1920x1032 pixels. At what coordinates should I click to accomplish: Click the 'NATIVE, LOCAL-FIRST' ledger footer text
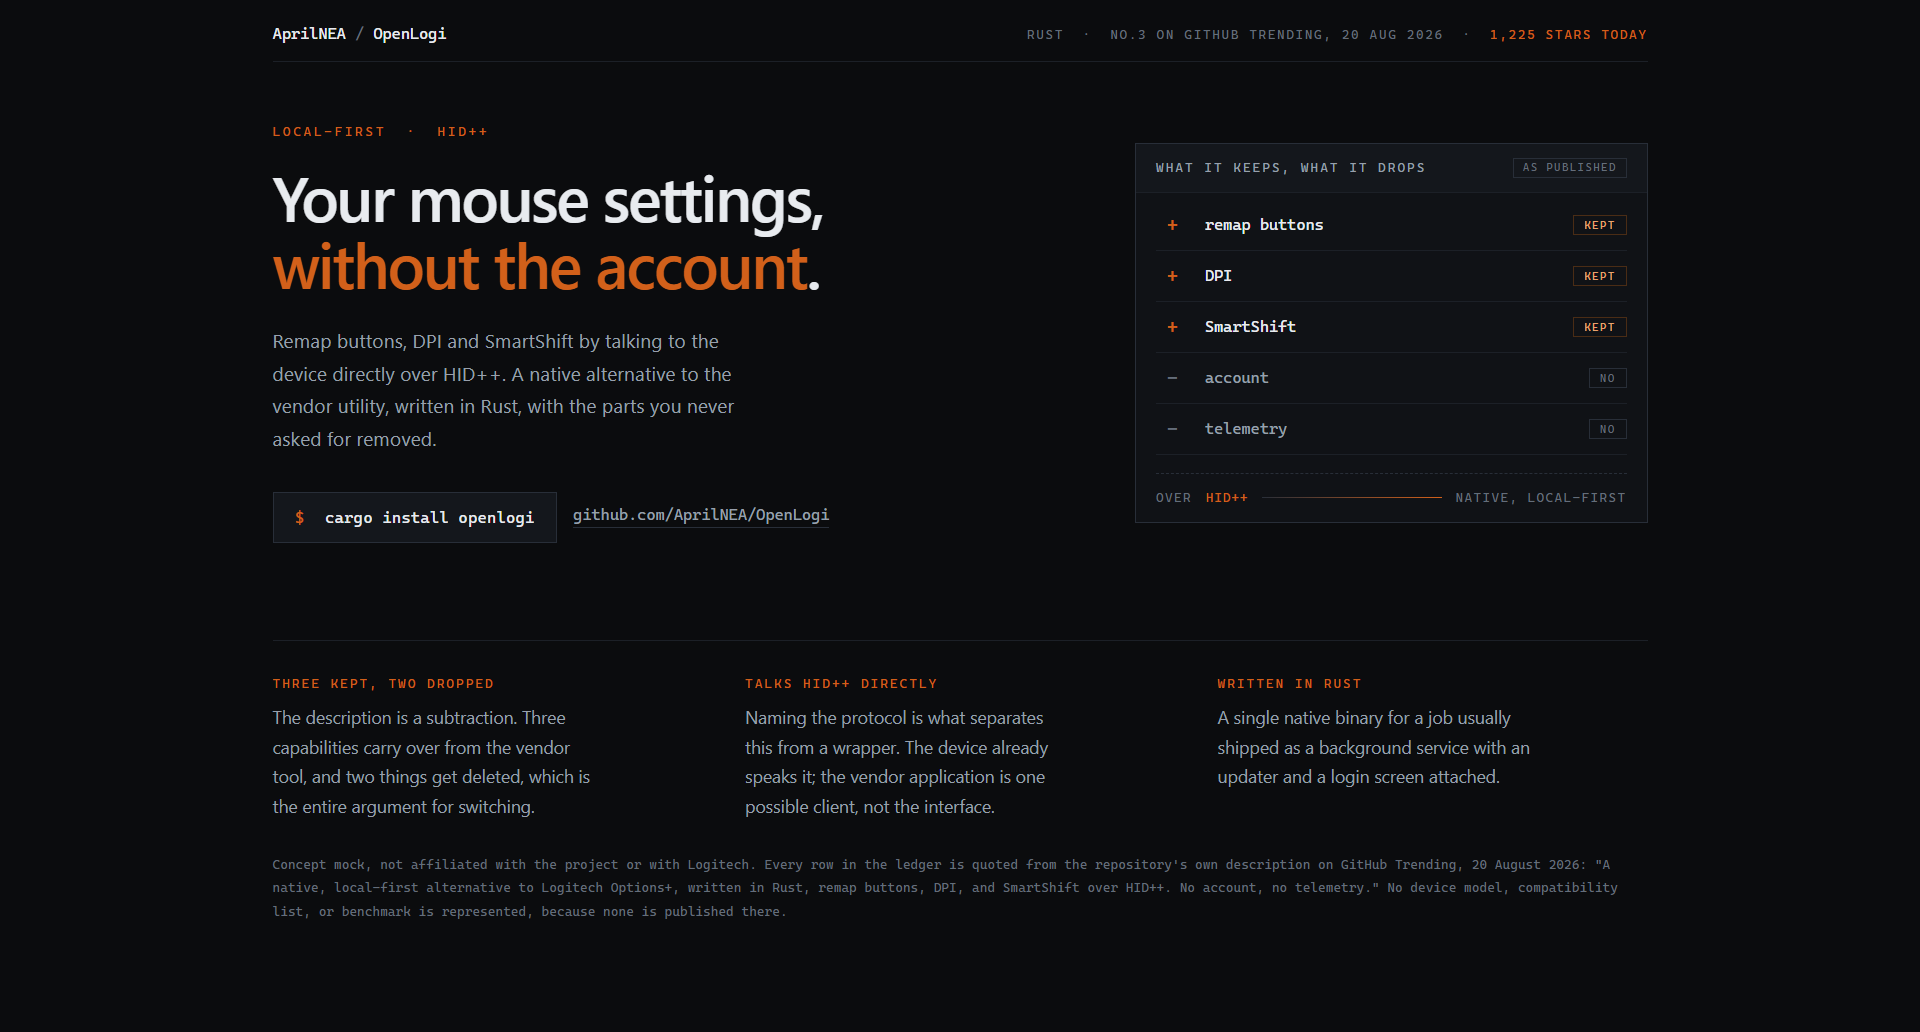click(1540, 498)
